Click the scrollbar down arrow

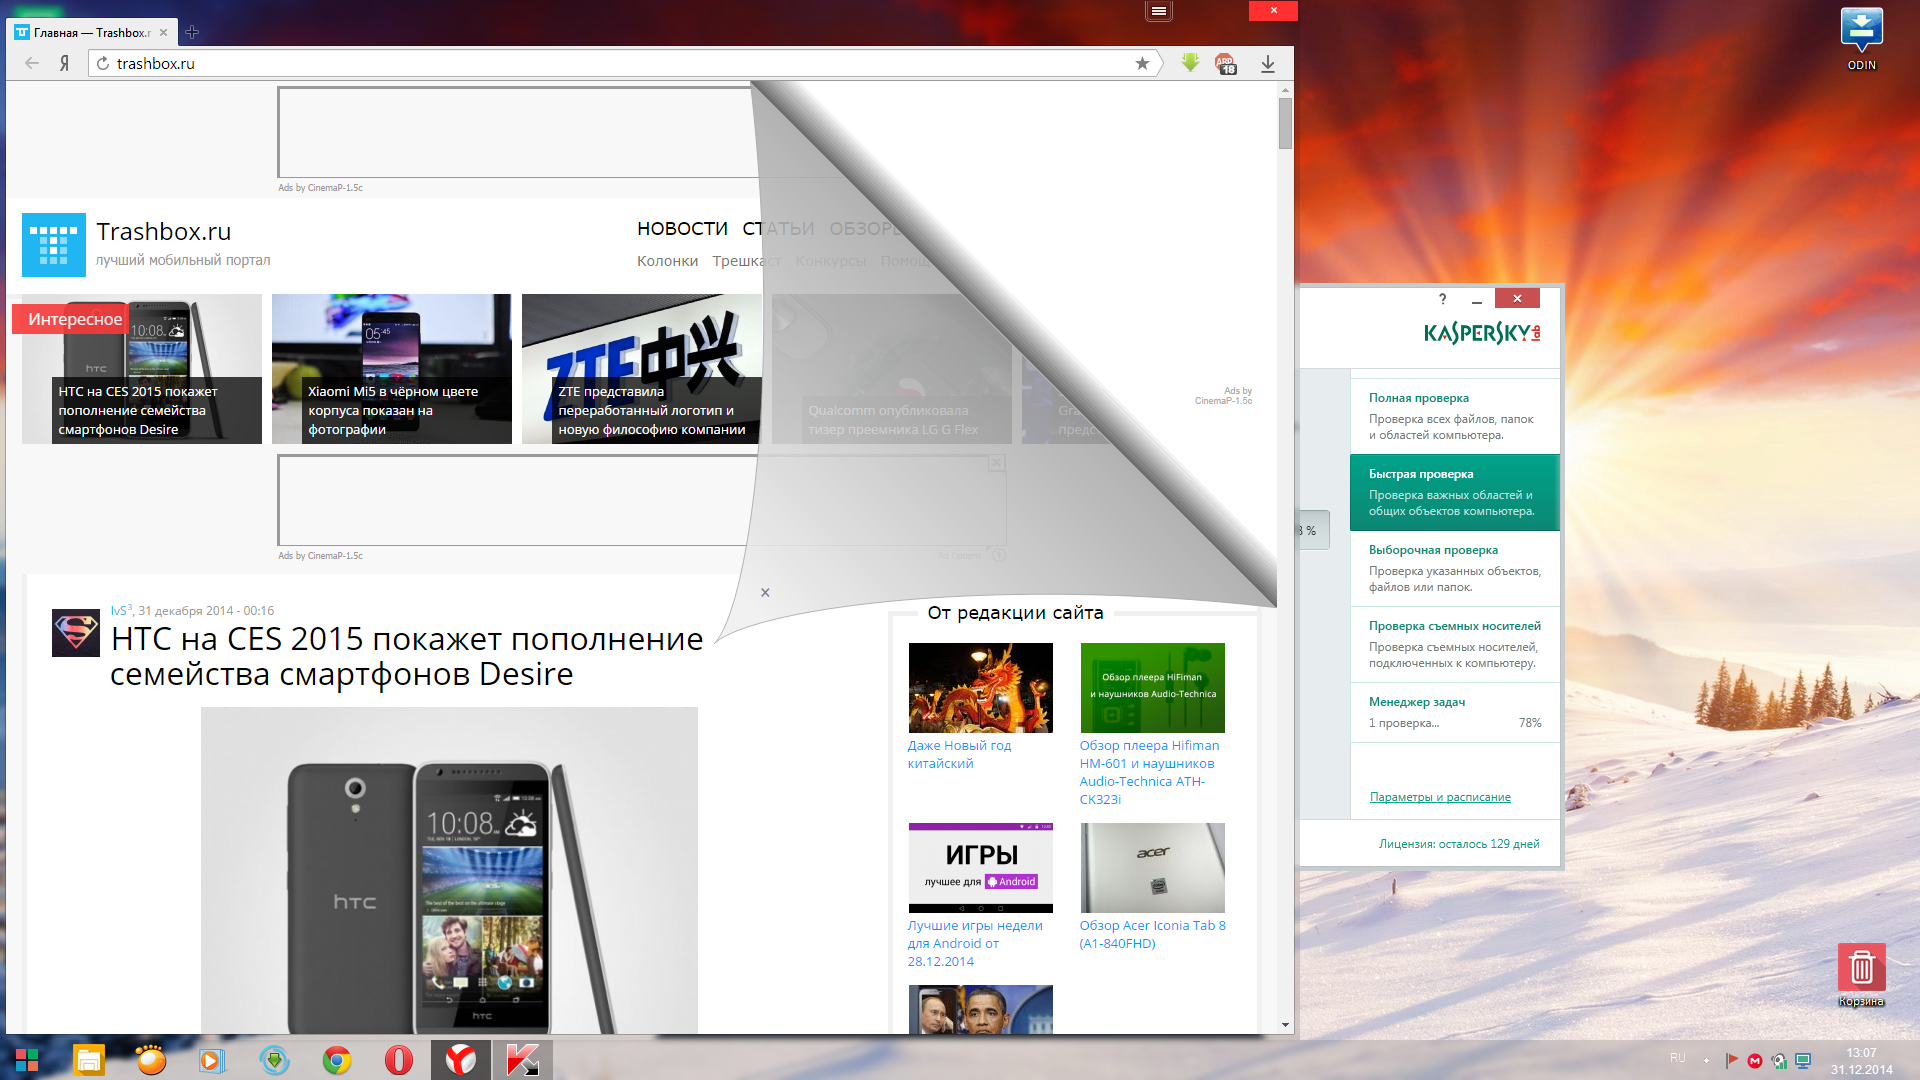[x=1285, y=1026]
